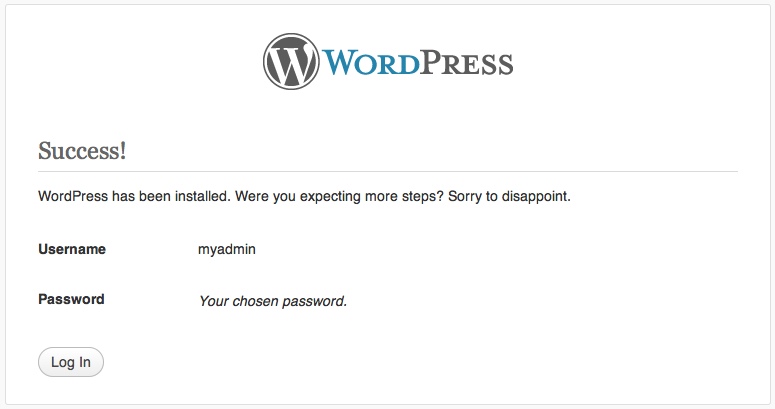Click the gray "Press" part of wordmark
This screenshot has height=409, width=775.
pos(467,63)
